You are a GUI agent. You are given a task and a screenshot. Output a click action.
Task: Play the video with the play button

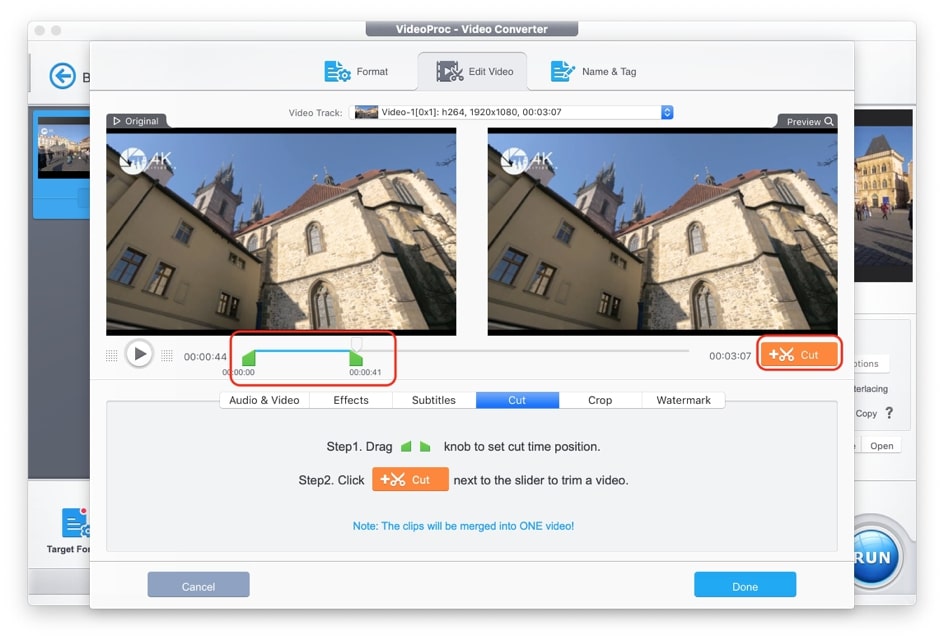[x=139, y=354]
